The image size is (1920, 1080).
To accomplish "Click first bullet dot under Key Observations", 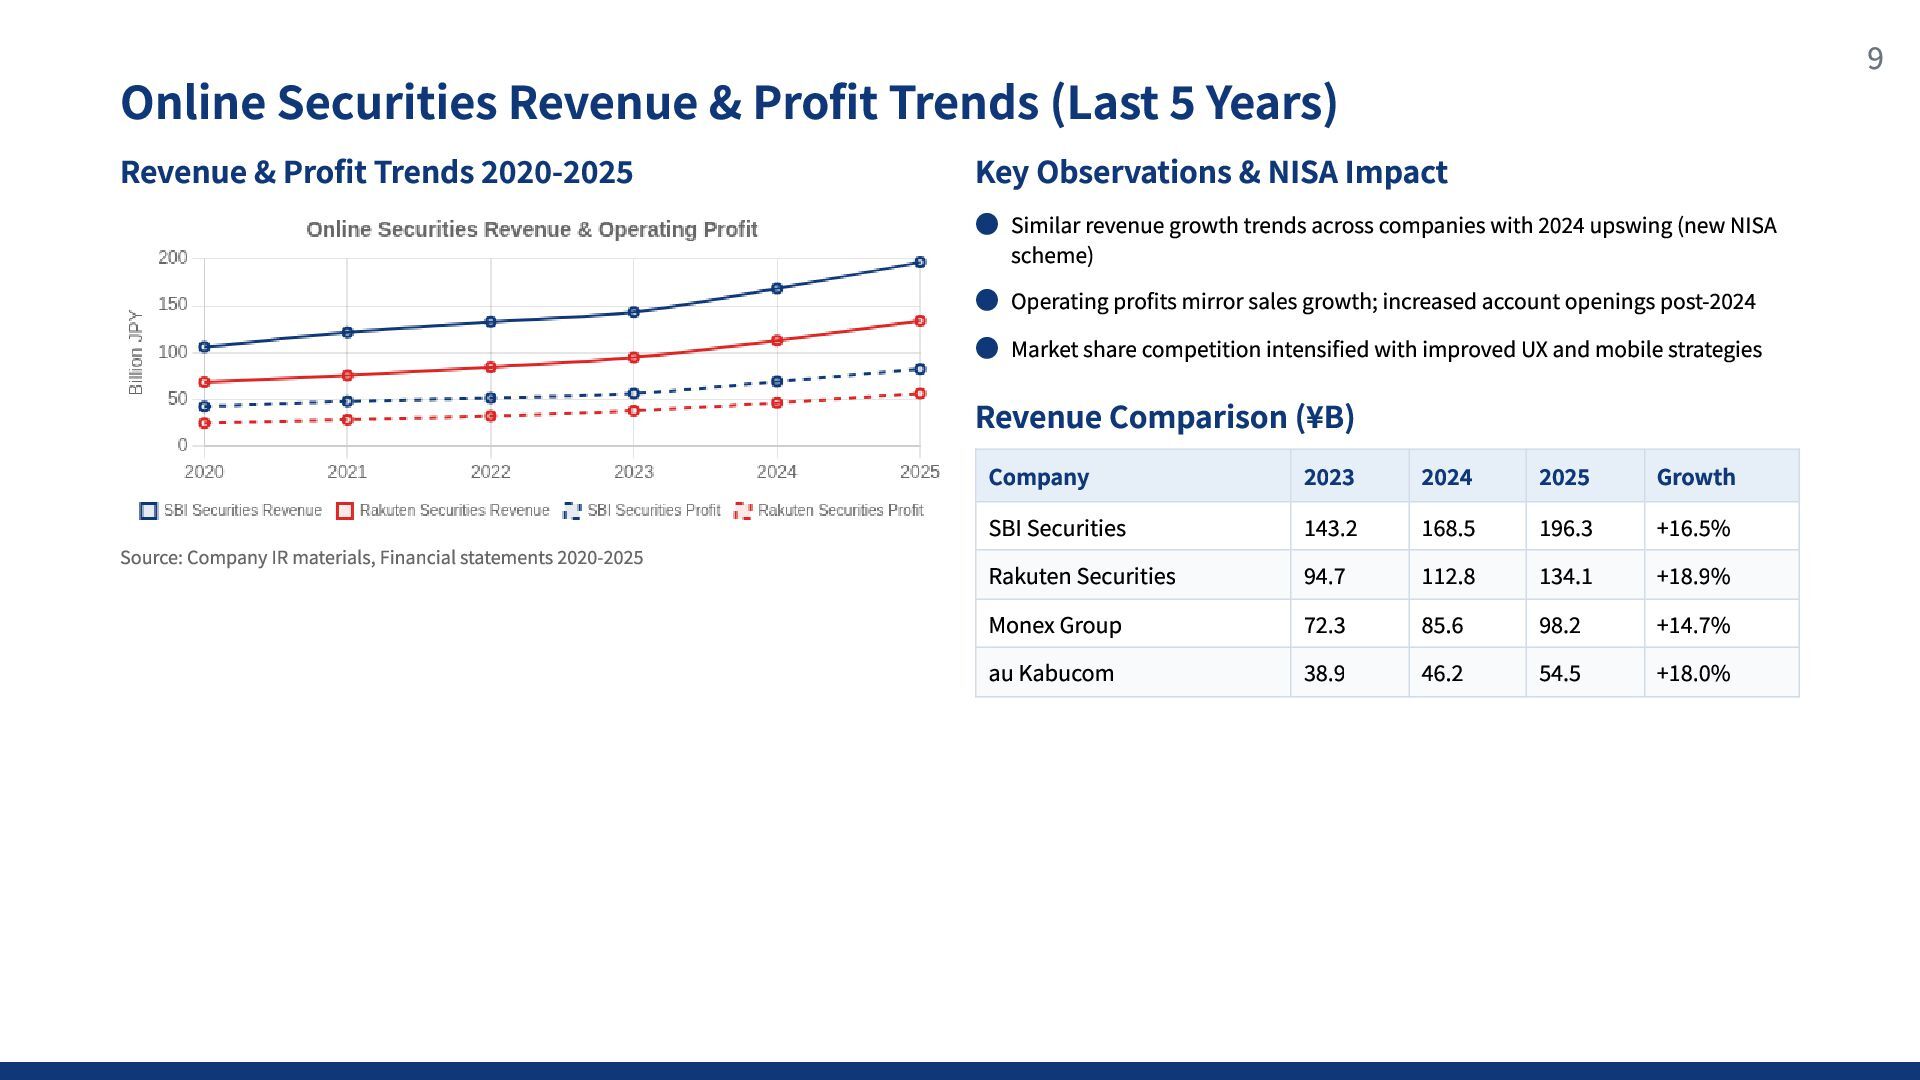I will [987, 225].
